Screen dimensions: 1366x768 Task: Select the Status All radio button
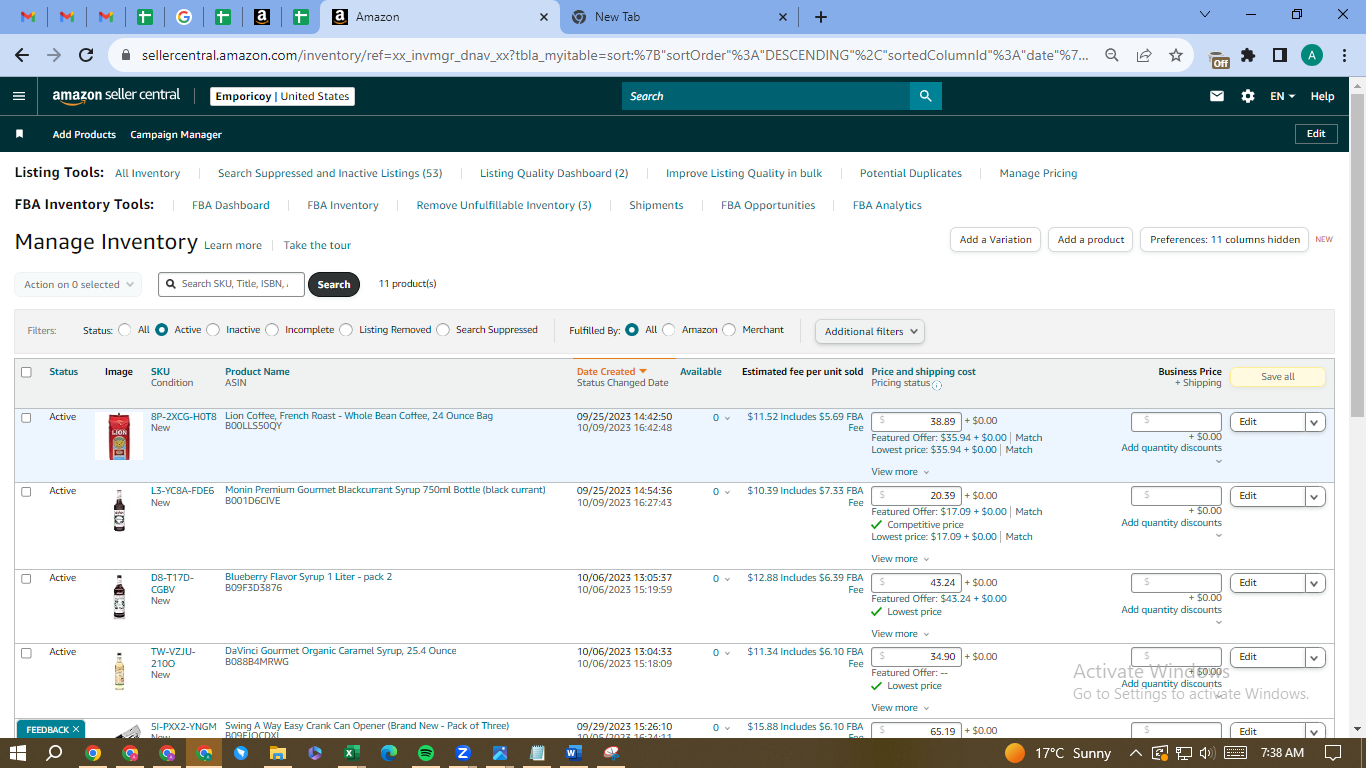[x=125, y=330]
